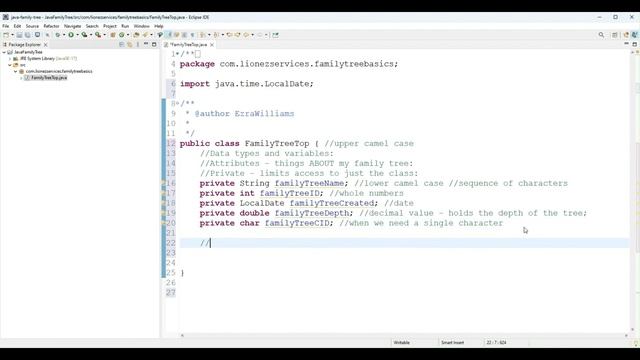Open the Help menu
Viewport: 640px width, 360px height.
tap(159, 26)
